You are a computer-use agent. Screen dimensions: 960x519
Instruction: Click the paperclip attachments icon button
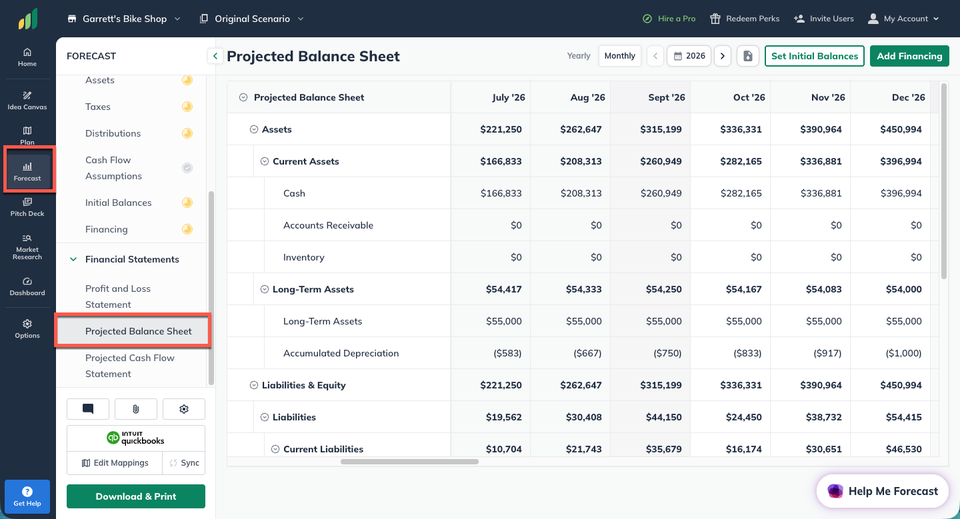(x=136, y=409)
